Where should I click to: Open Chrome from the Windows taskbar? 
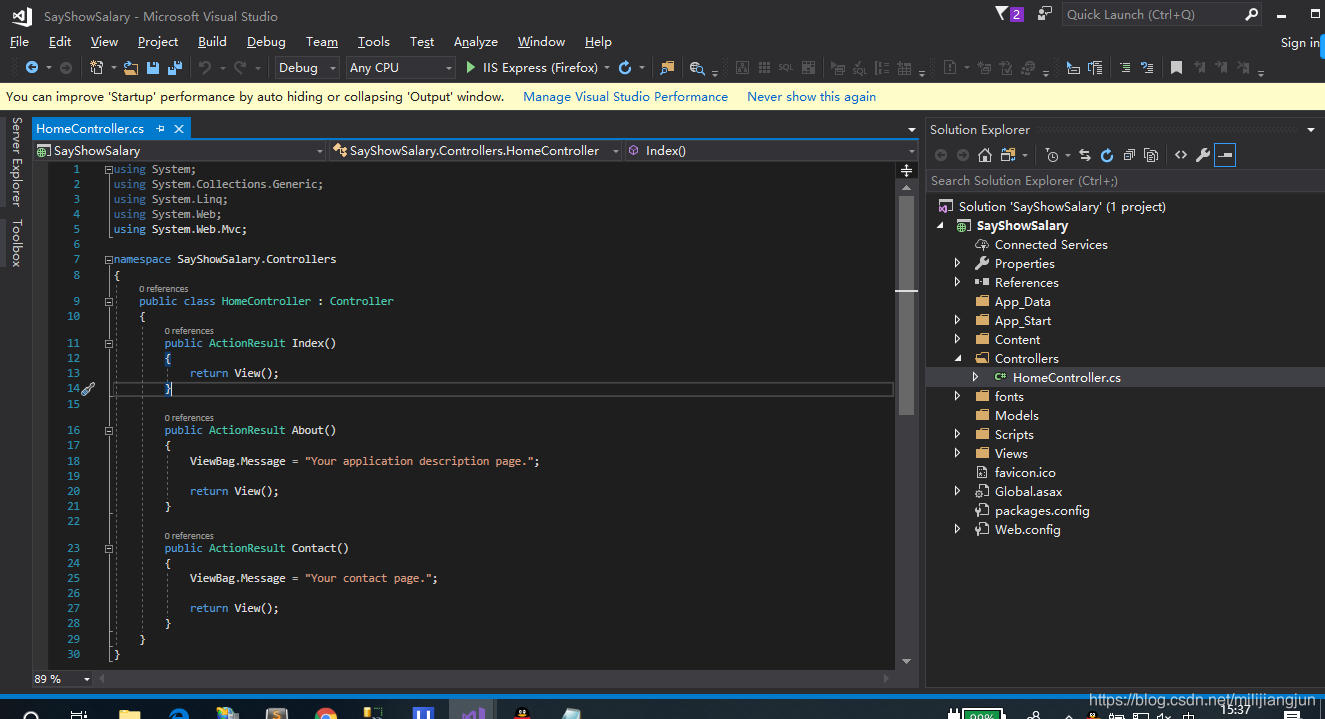(x=325, y=713)
